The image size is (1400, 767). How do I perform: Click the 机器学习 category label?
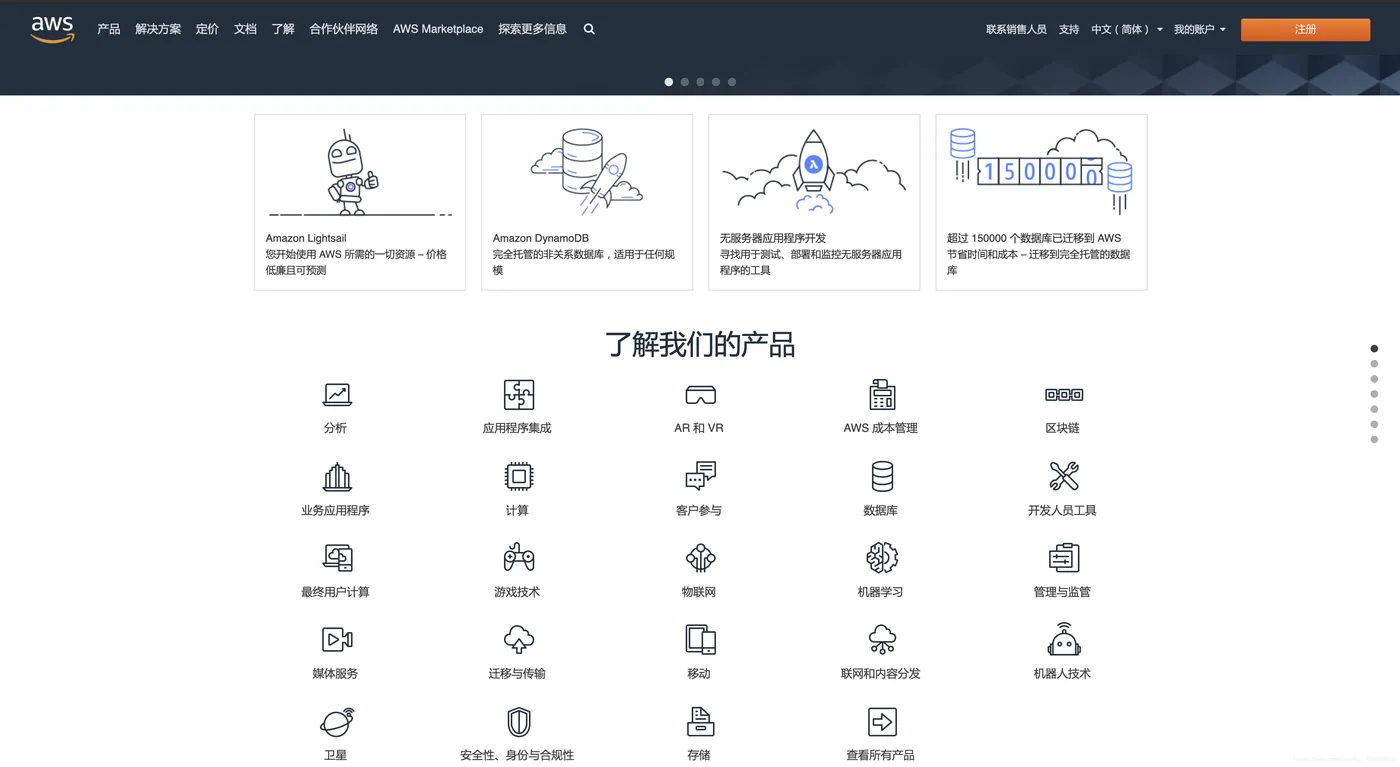tap(881, 592)
